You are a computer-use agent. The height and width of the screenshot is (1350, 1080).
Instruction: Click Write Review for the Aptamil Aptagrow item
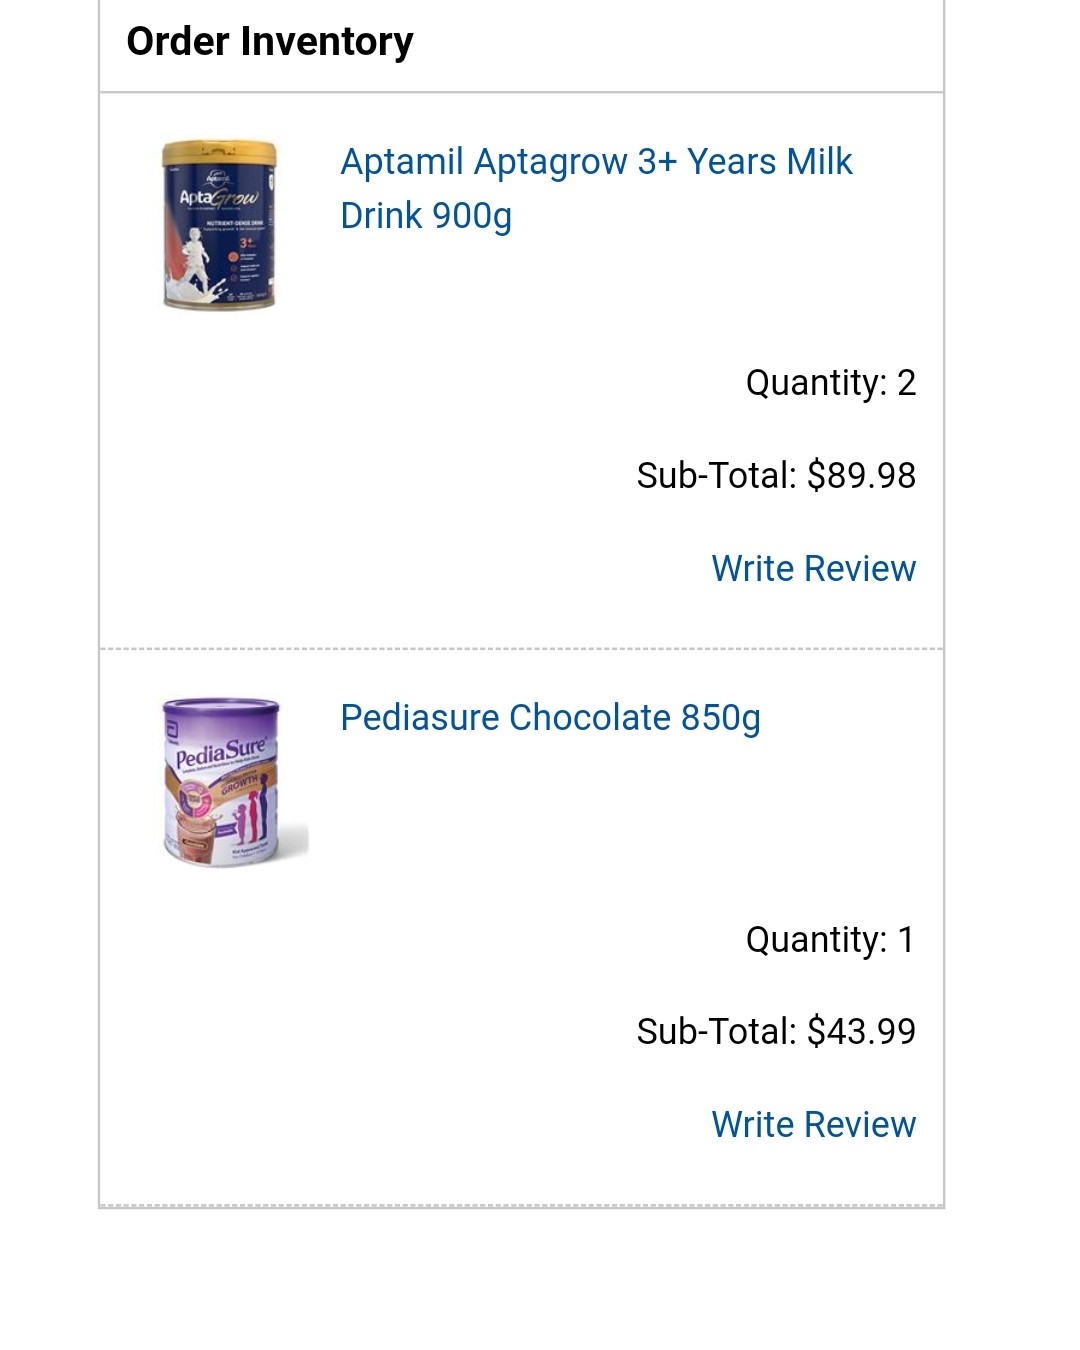click(813, 568)
